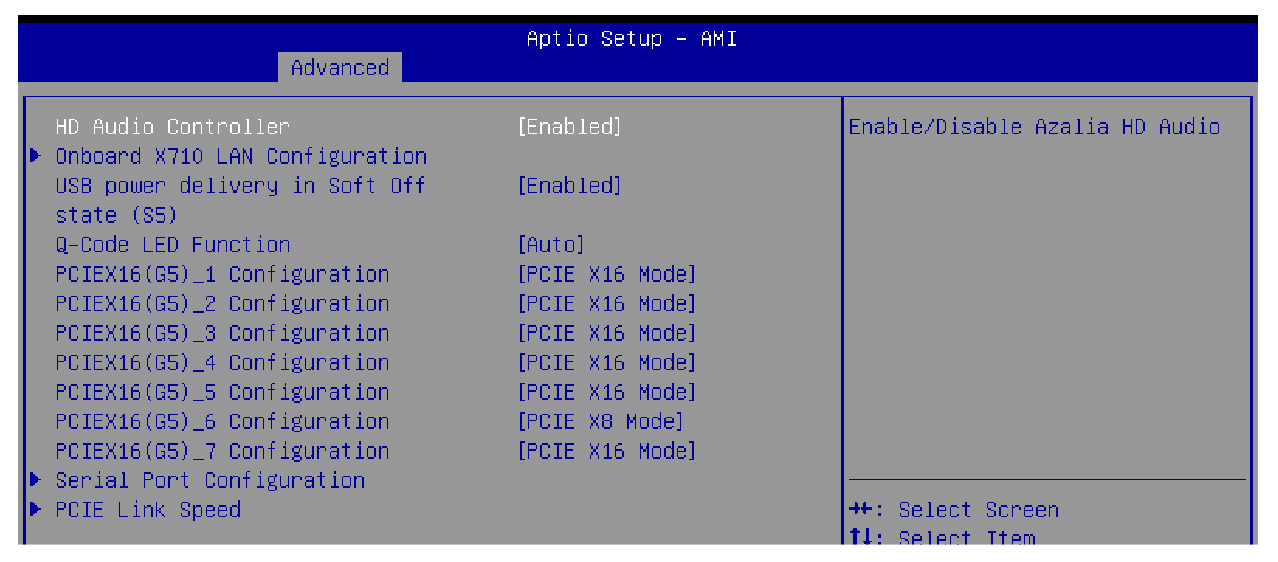Screen dimensions: 1278x562
Task: Open Onboard X710 LAN Configuration submenu
Action: pos(241,156)
